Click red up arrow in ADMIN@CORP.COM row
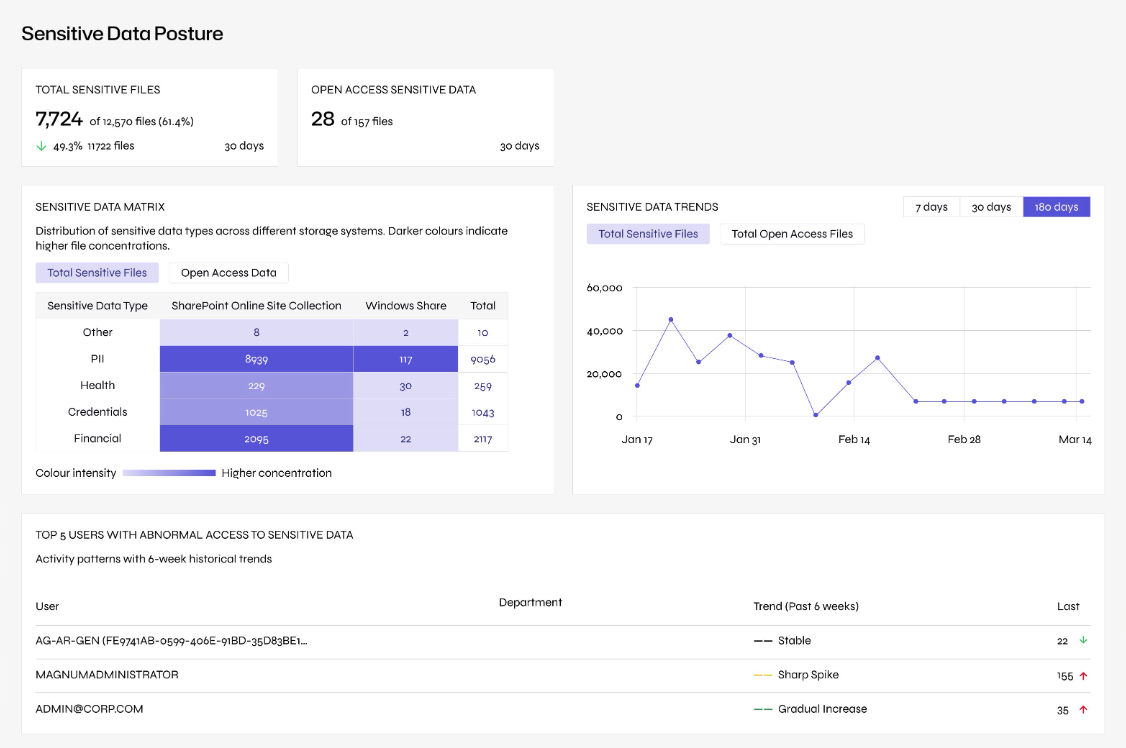 [x=1084, y=709]
